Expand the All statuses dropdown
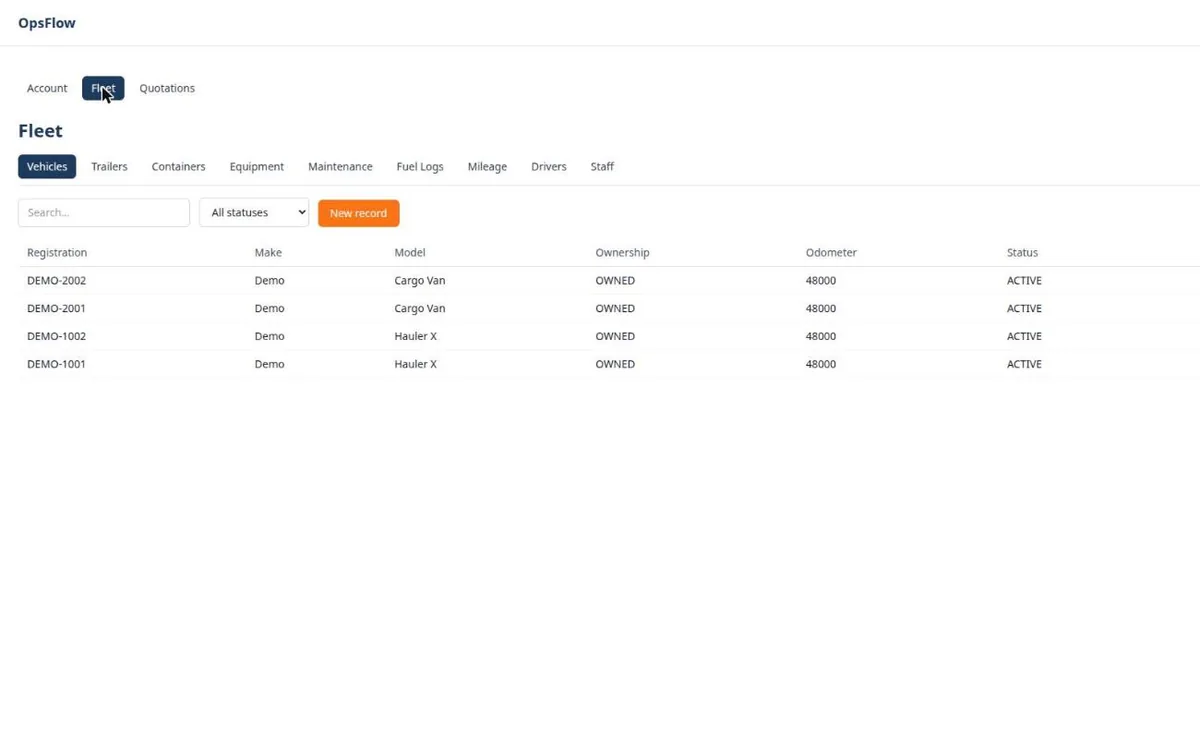The image size is (1200, 750). (254, 213)
